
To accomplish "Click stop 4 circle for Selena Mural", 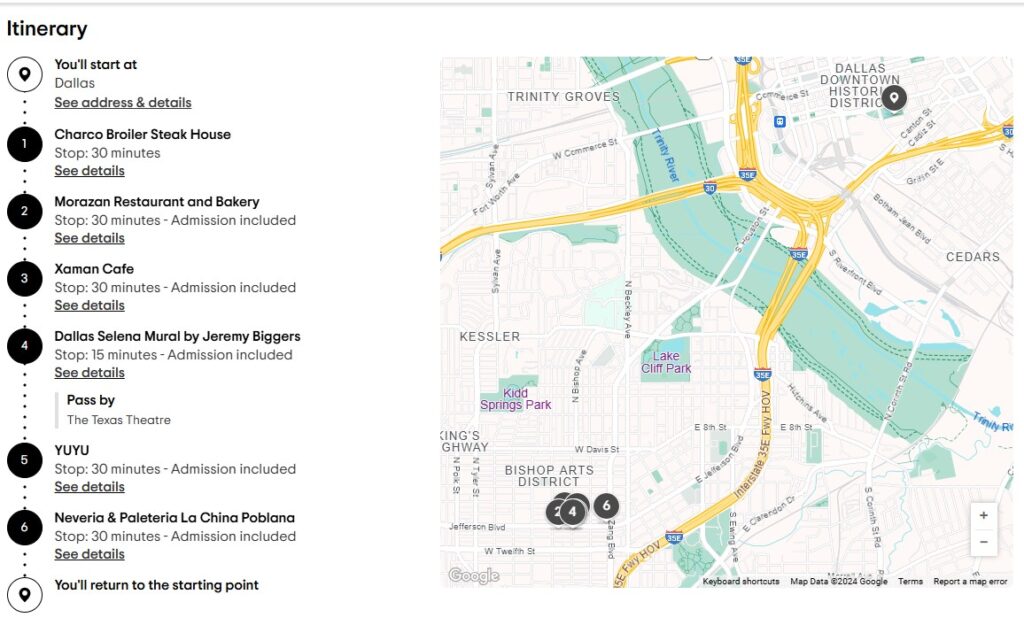I will click(x=24, y=347).
